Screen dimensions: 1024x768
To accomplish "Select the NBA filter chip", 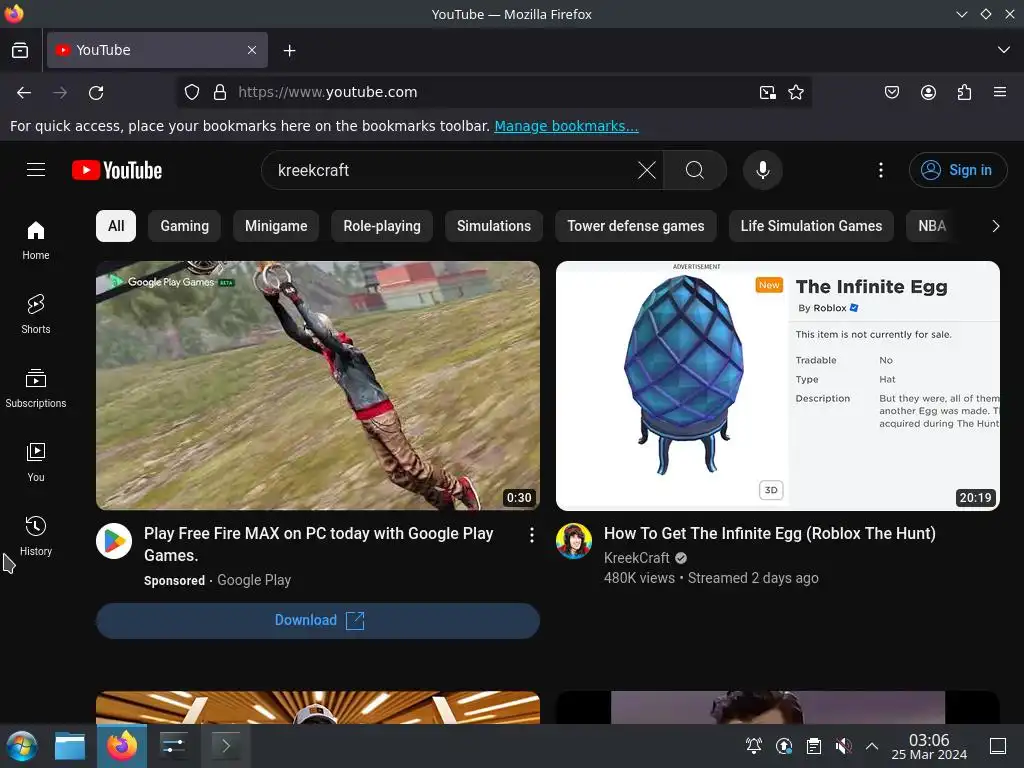I will pyautogui.click(x=932, y=226).
